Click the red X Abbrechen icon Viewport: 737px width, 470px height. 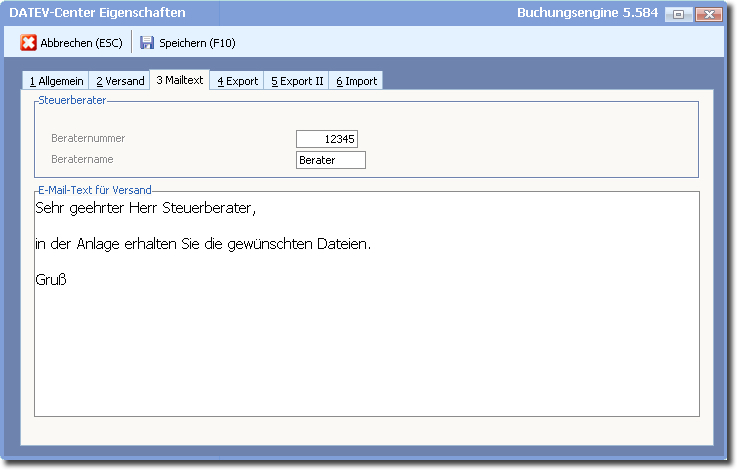coord(29,43)
